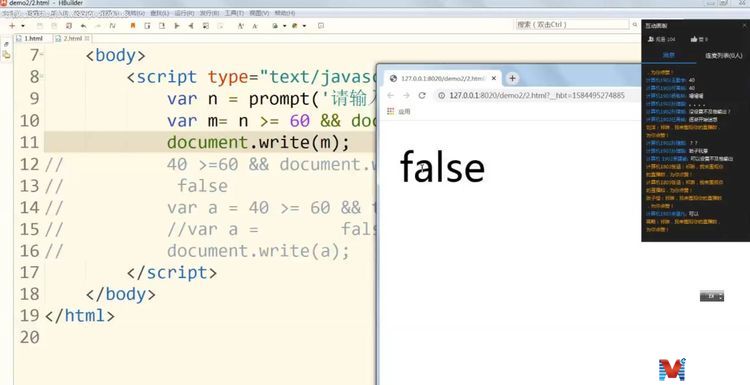Open the 工具(T) menu
Image resolution: width=750 pixels, height=385 pixels.
(234, 13)
